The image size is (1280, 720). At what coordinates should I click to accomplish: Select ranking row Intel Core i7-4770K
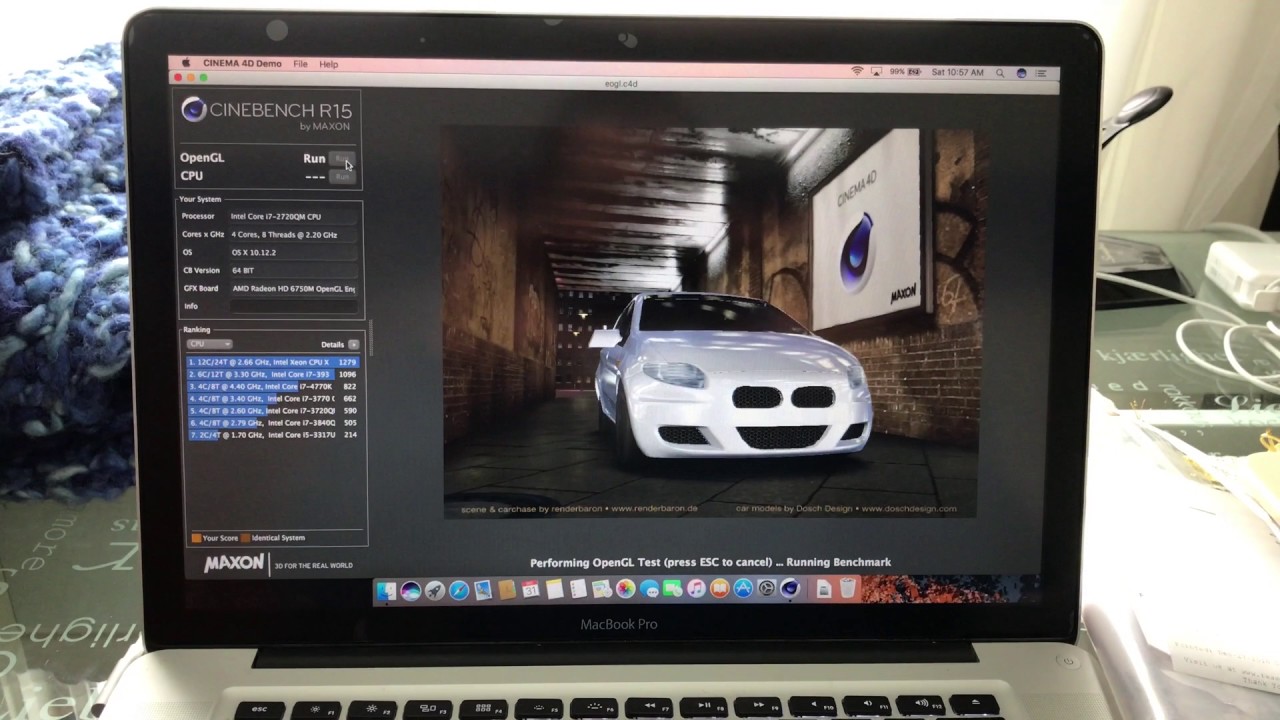[x=272, y=386]
